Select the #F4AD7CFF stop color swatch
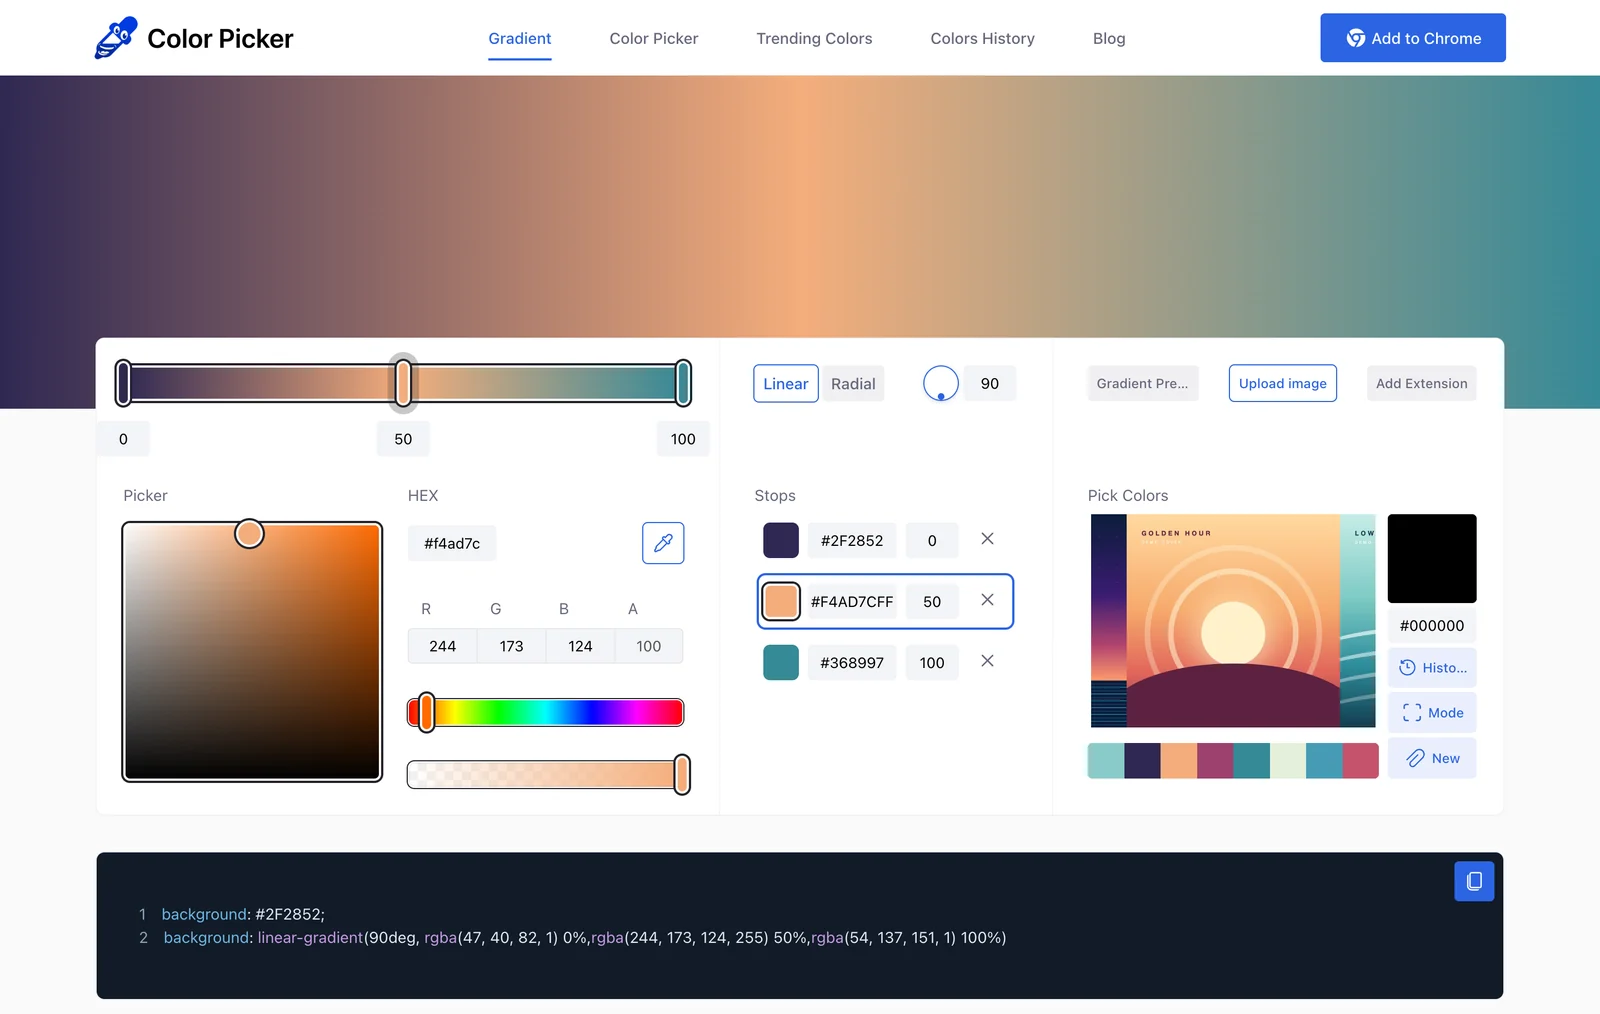Screen dimensions: 1600x1014 [x=781, y=601]
